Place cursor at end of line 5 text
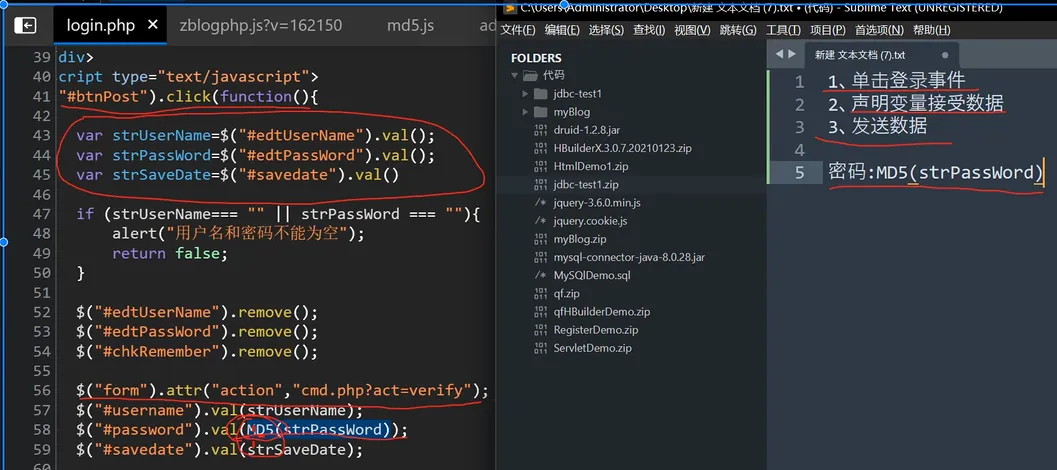The width and height of the screenshot is (1057, 470). click(x=1043, y=173)
